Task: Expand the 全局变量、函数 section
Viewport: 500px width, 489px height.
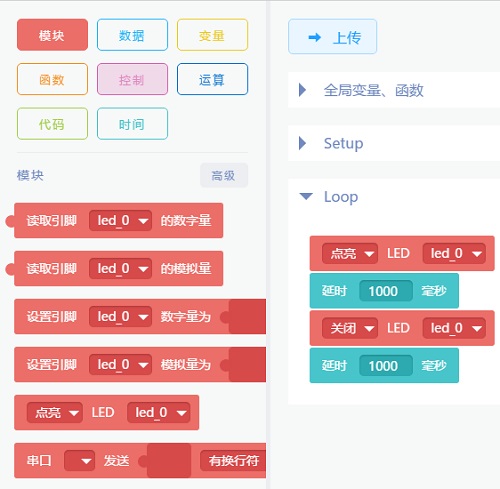Action: [303, 90]
